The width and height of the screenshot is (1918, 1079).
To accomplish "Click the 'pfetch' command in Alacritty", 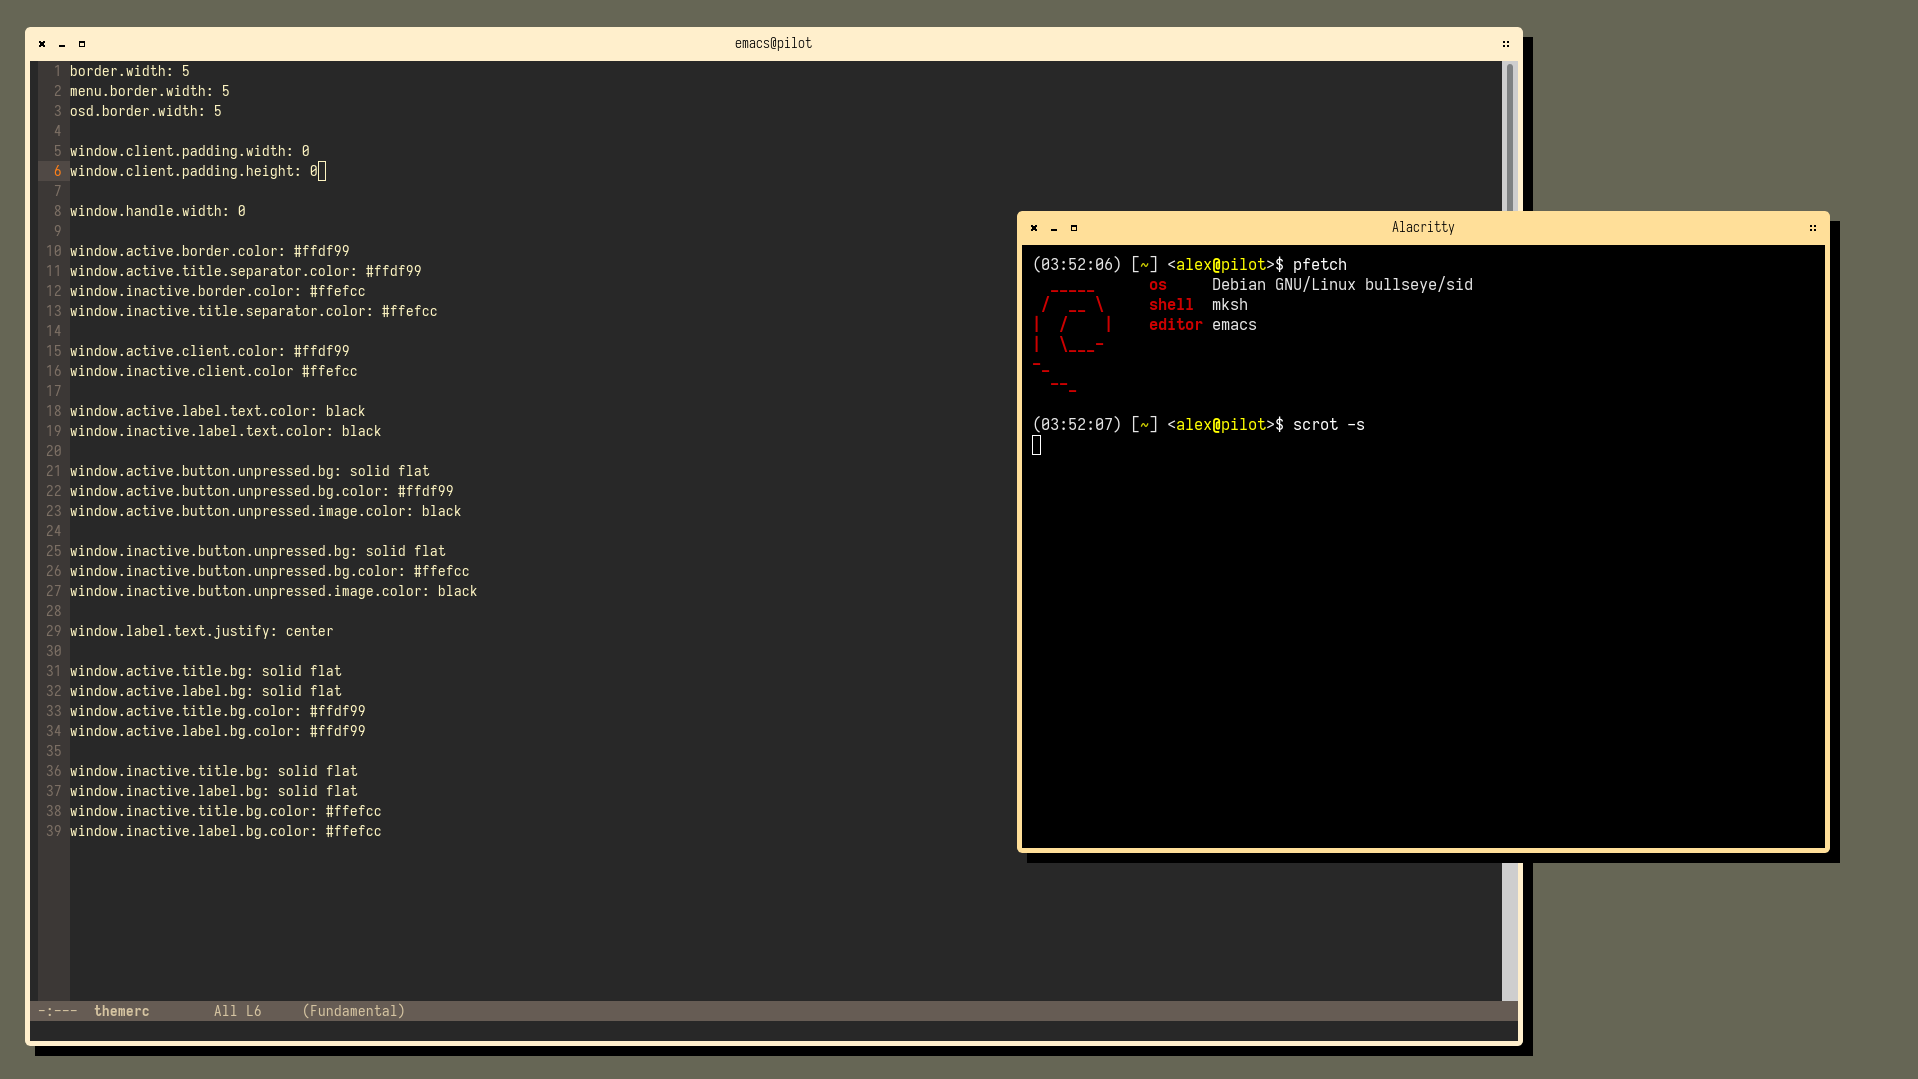I will point(1320,265).
